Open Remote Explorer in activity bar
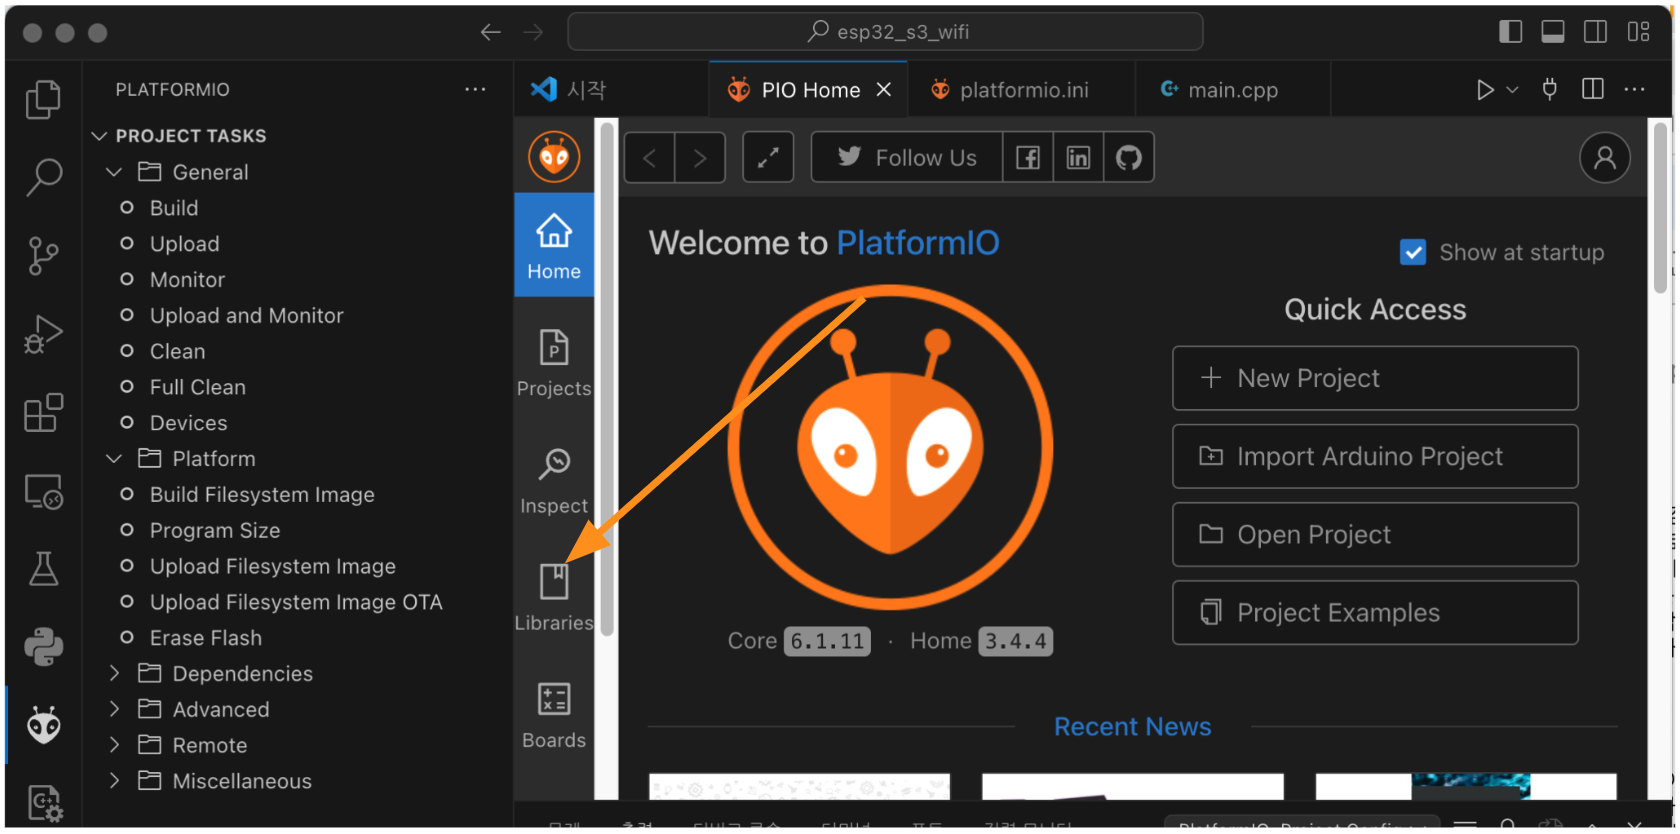This screenshot has width=1680, height=834. (43, 491)
